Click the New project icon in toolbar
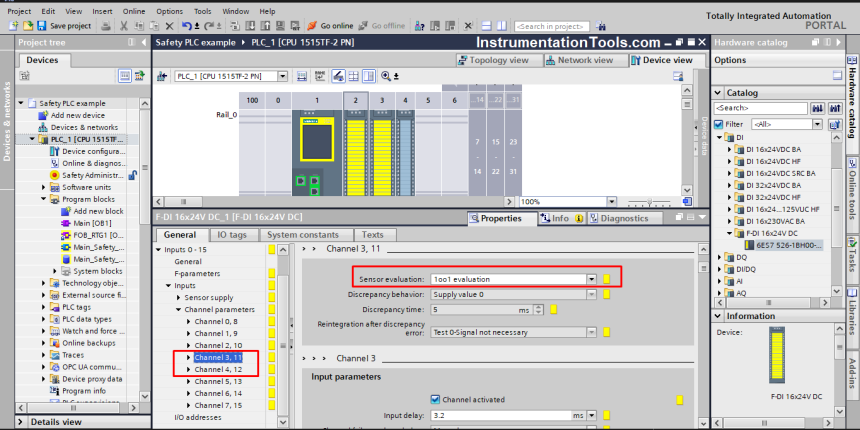Image resolution: width=860 pixels, height=430 pixels. click(x=13, y=25)
